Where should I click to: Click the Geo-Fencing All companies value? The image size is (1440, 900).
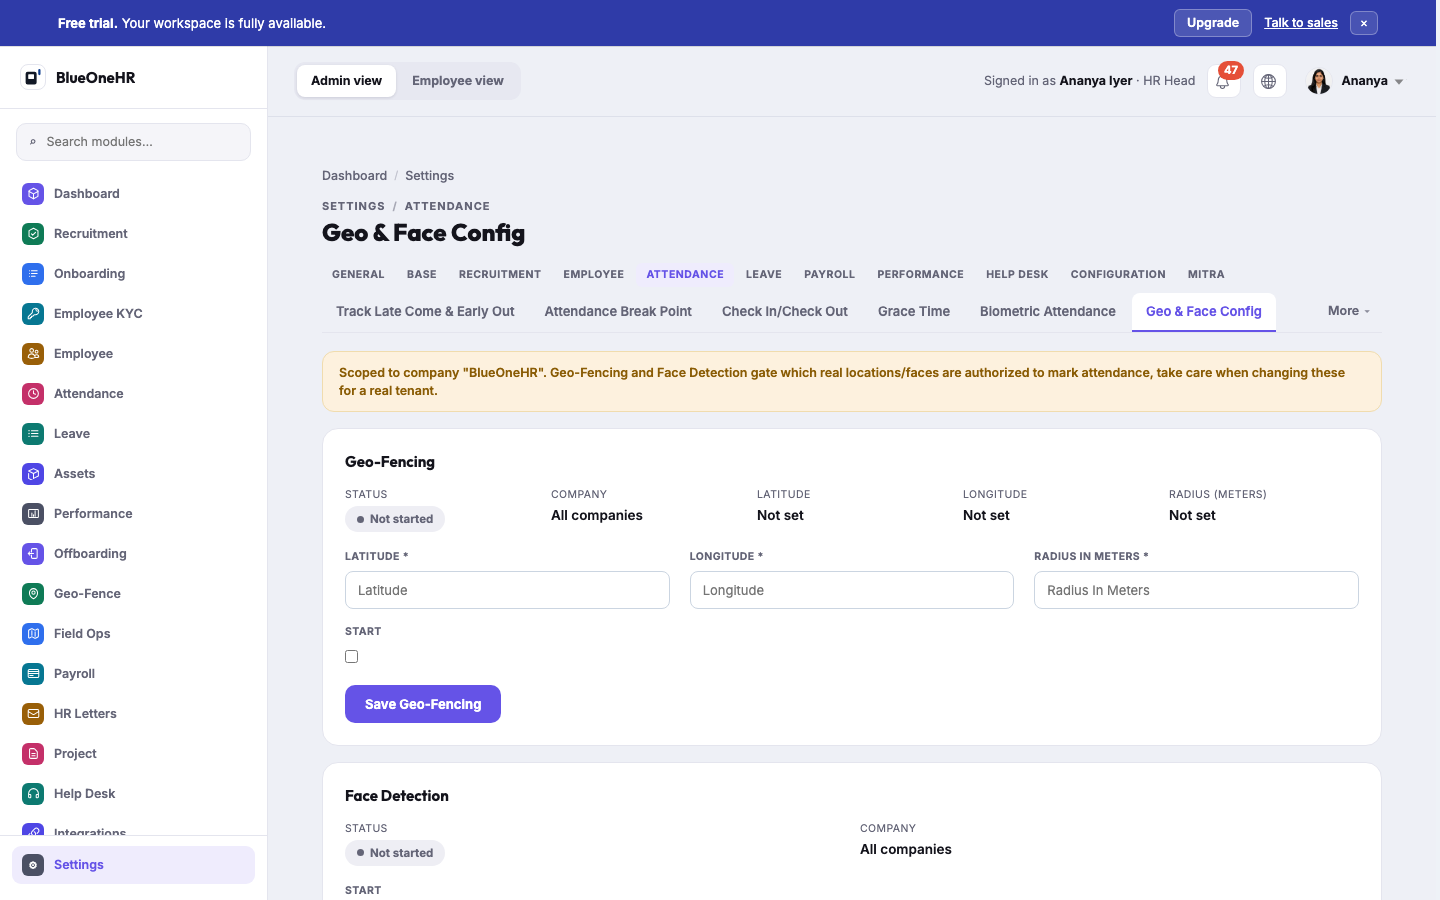pos(597,516)
